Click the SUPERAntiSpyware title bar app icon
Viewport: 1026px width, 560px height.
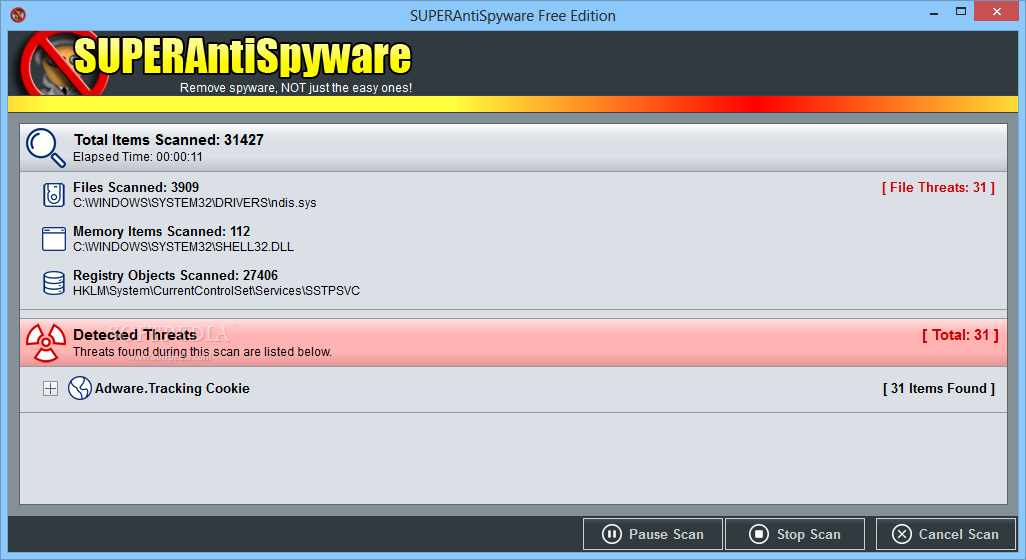pos(18,14)
